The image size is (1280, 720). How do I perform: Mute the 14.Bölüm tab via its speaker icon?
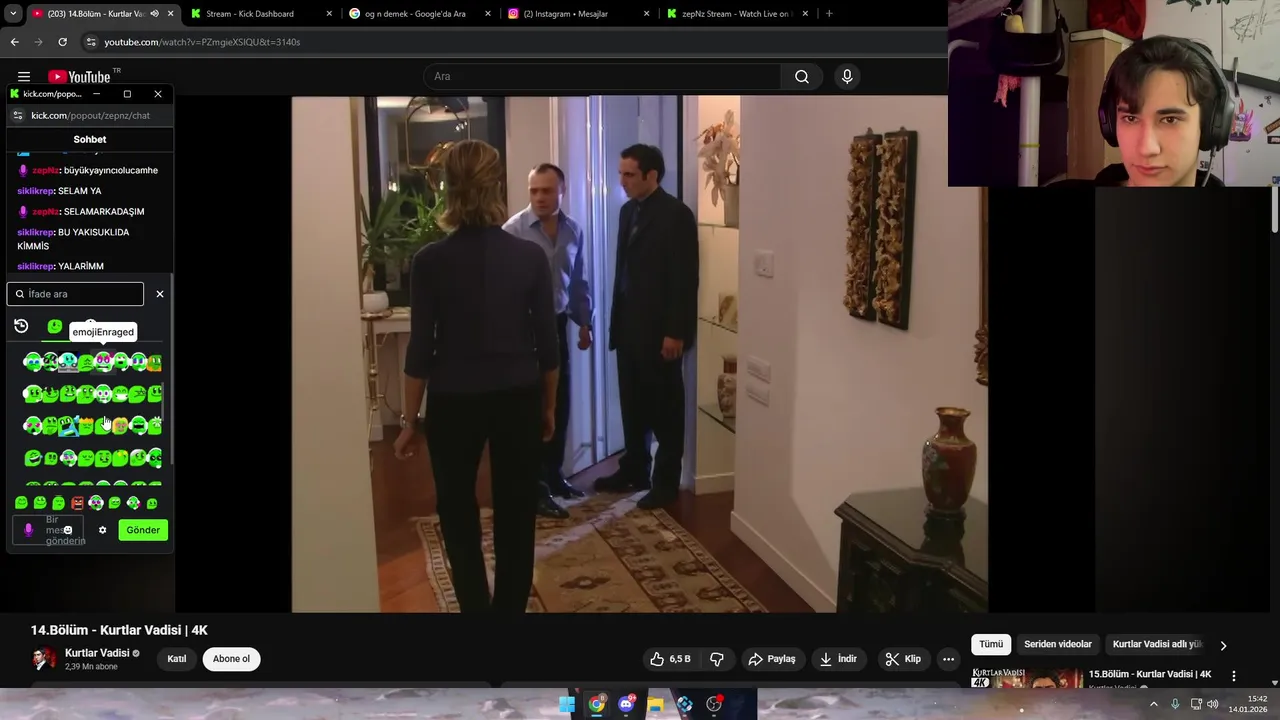tap(154, 14)
